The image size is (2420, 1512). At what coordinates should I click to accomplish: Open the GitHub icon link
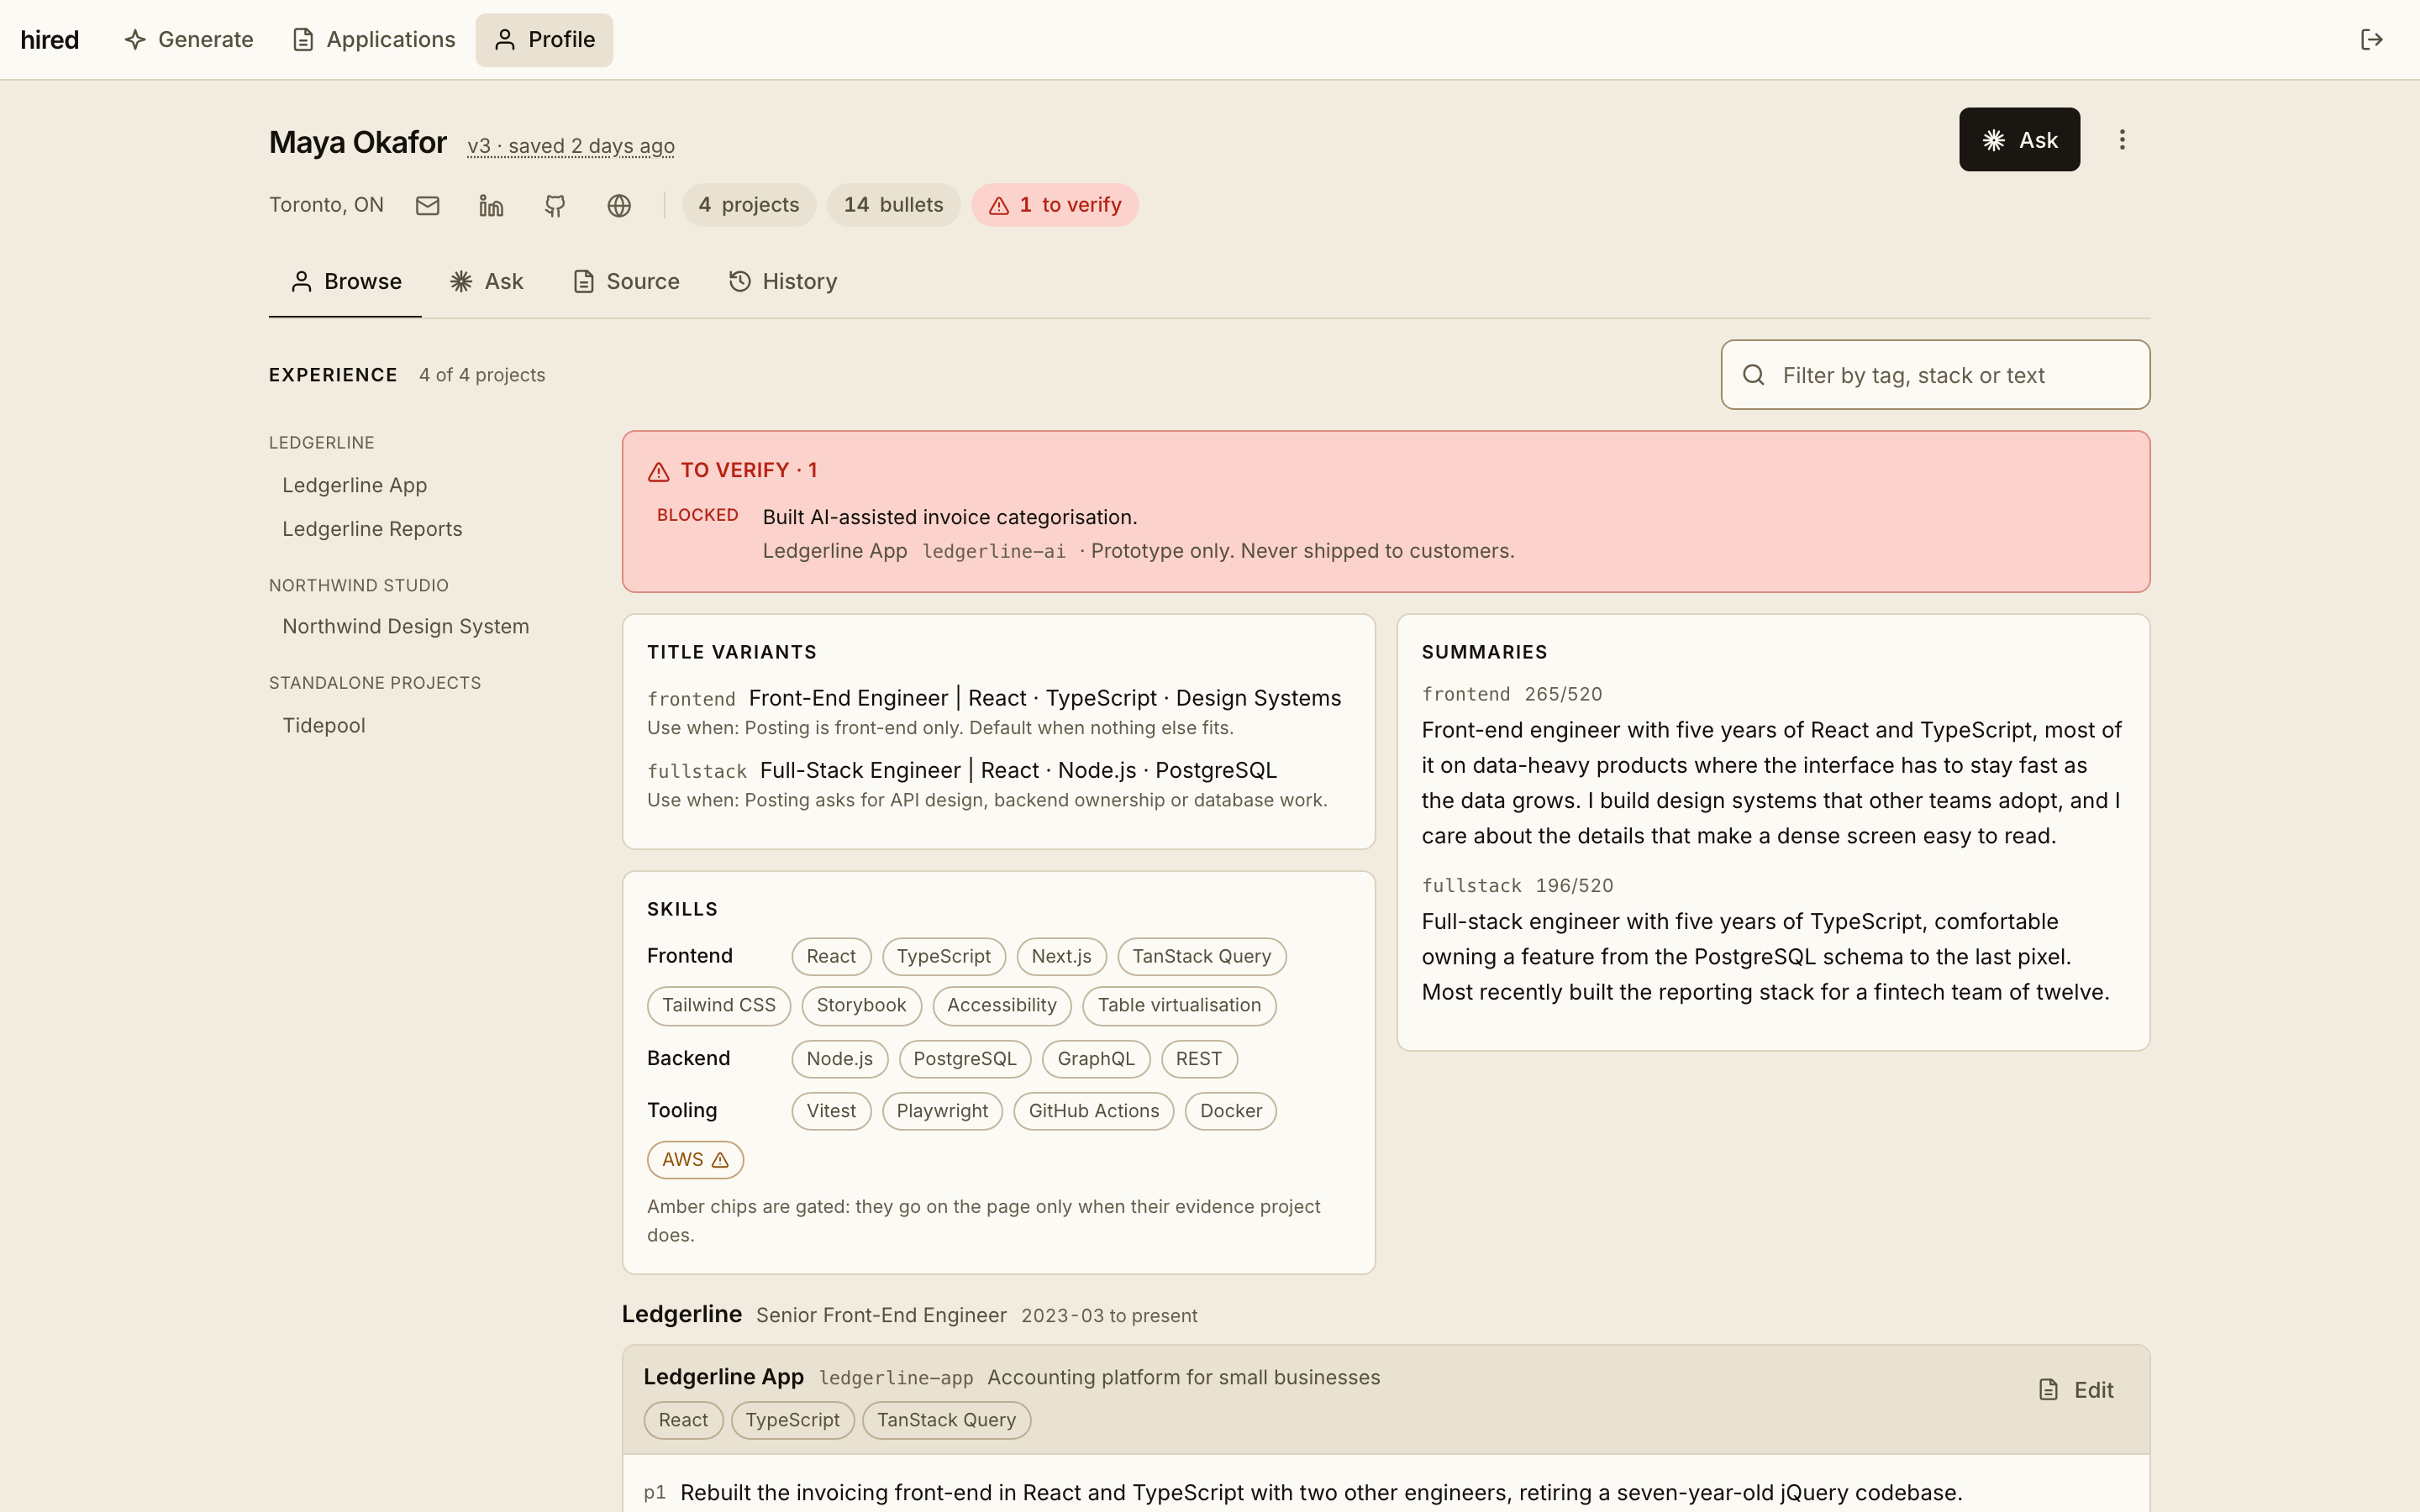[555, 205]
